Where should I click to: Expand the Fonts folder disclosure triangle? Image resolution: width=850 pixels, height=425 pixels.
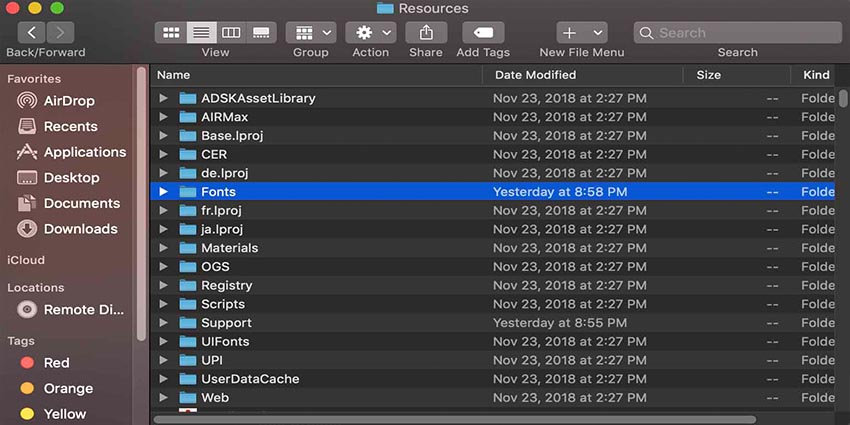(164, 192)
